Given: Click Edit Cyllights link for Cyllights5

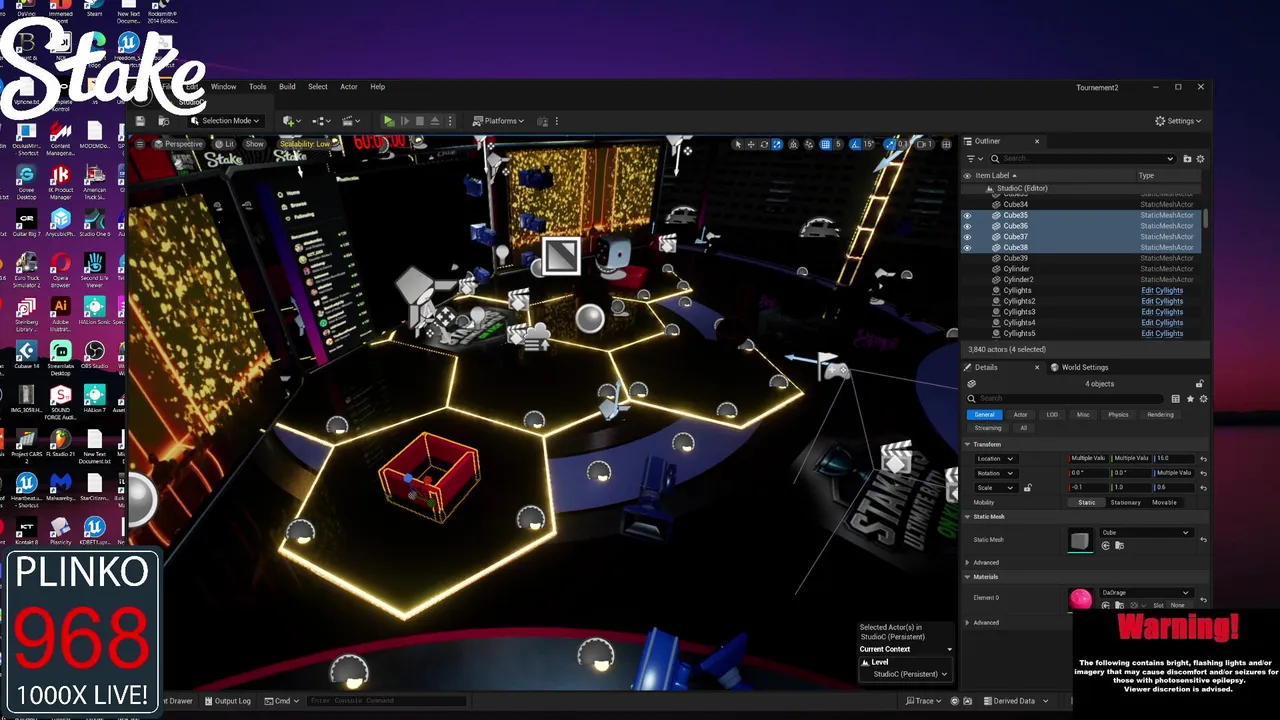Looking at the screenshot, I should pos(1162,334).
